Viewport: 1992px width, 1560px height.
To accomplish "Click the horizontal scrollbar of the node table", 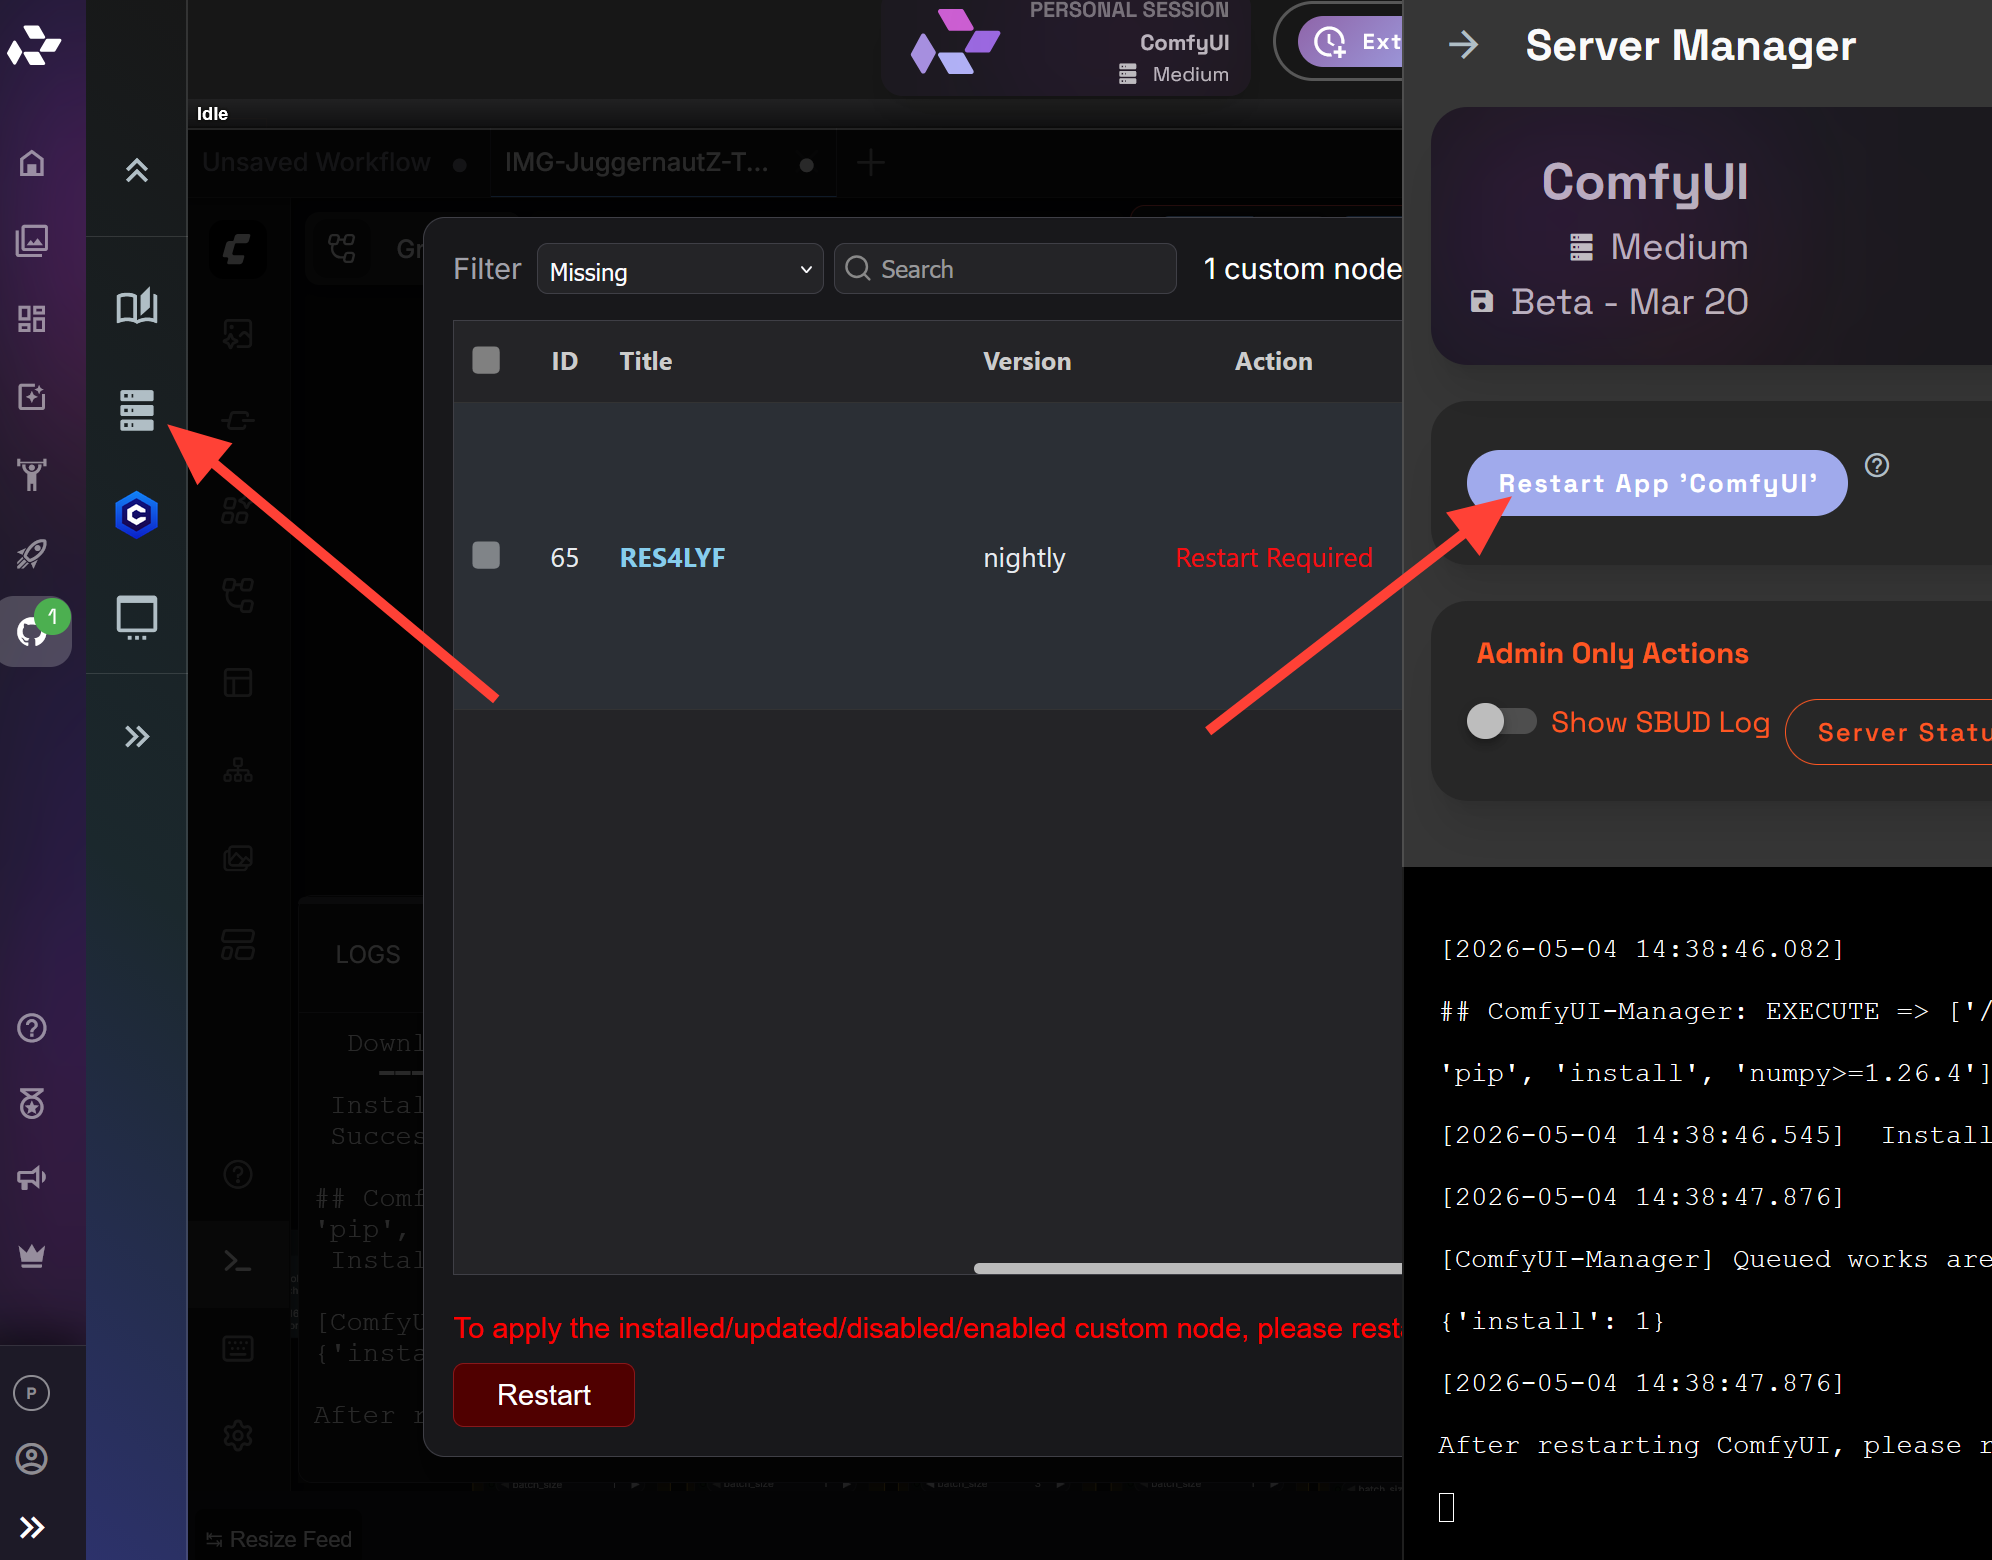I will 1188,1268.
